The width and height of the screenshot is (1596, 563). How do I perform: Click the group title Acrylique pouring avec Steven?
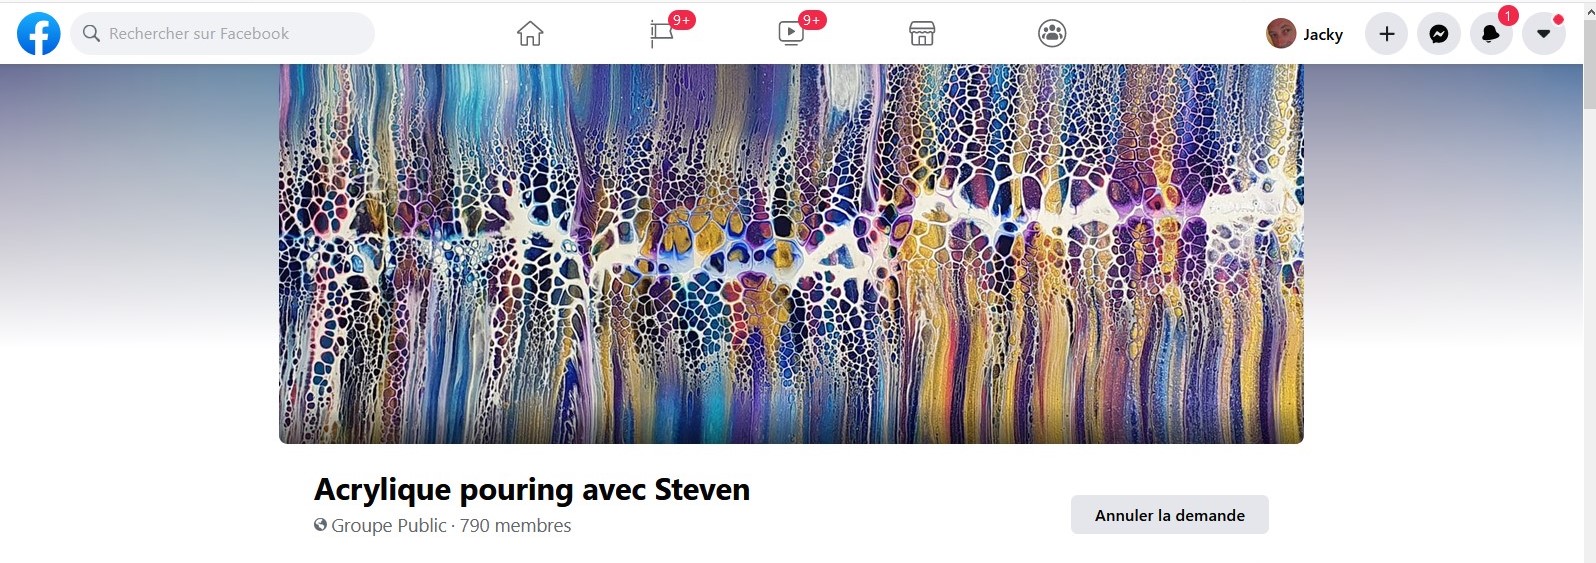pos(532,490)
